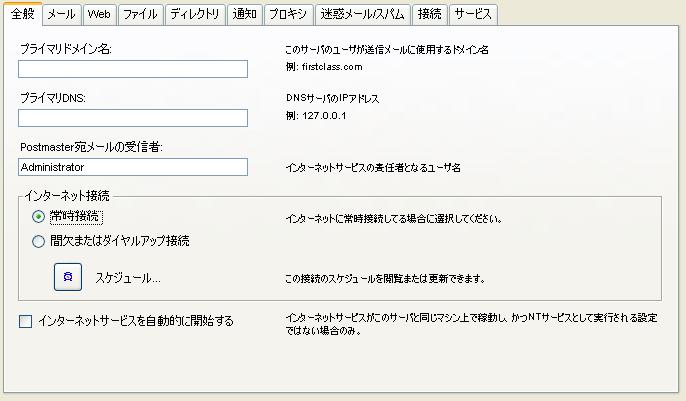This screenshot has width=686, height=401.
Task: Click the 常時接続 label text
Action: tap(76, 216)
